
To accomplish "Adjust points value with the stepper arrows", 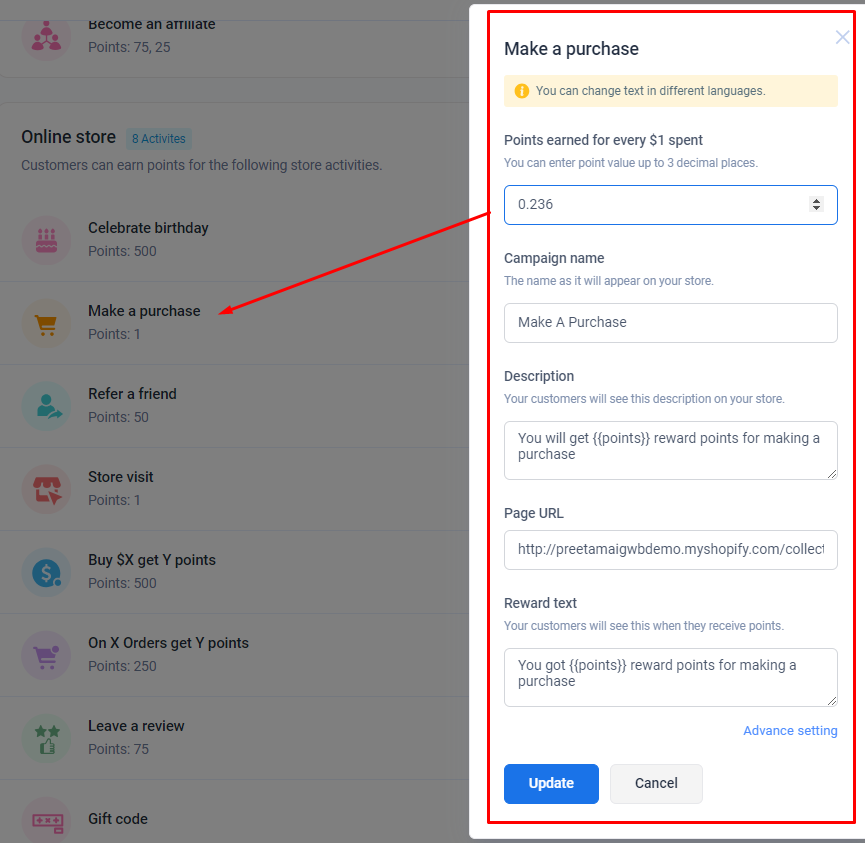I will [816, 204].
